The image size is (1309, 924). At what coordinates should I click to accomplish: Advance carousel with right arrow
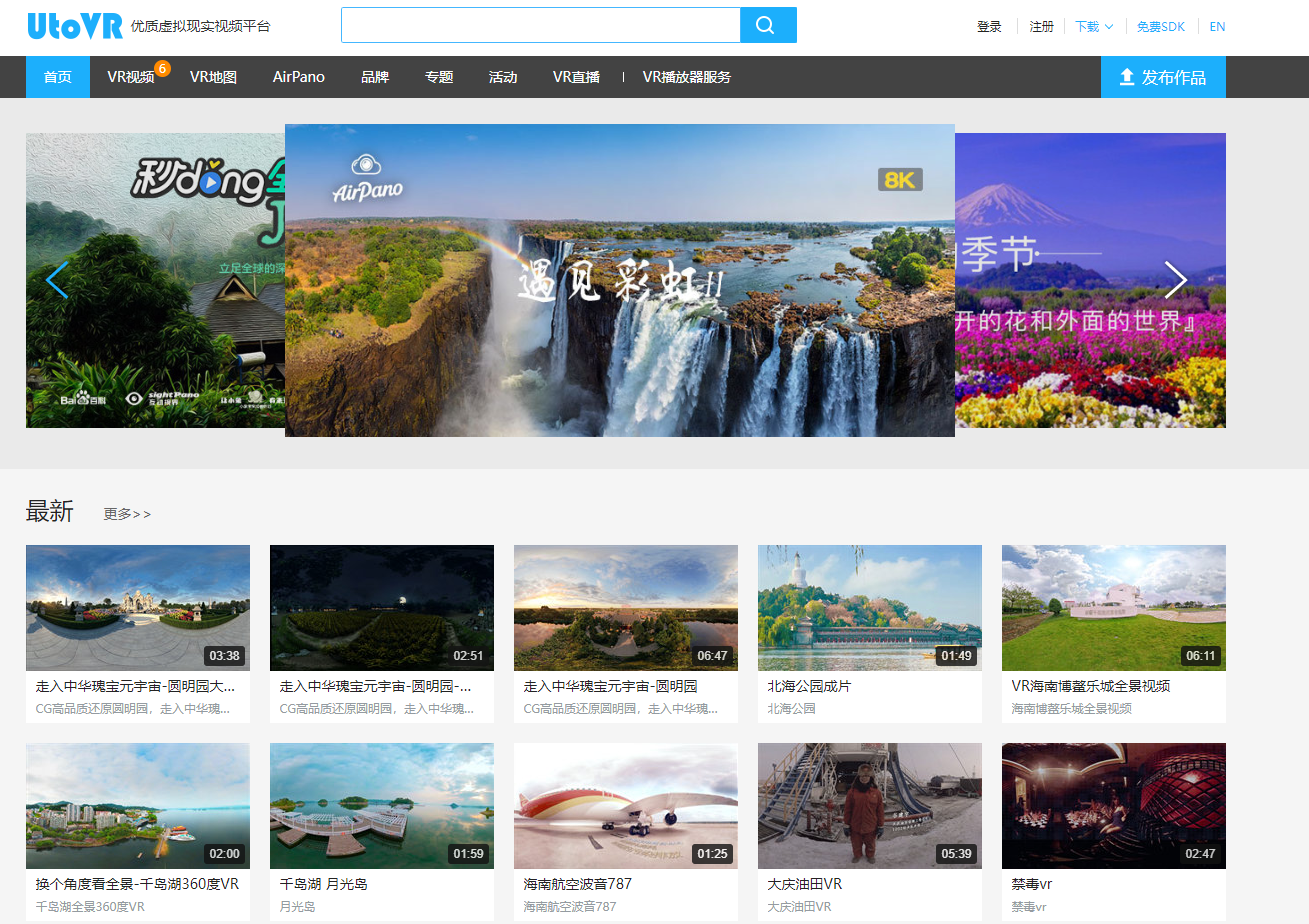(x=1176, y=280)
